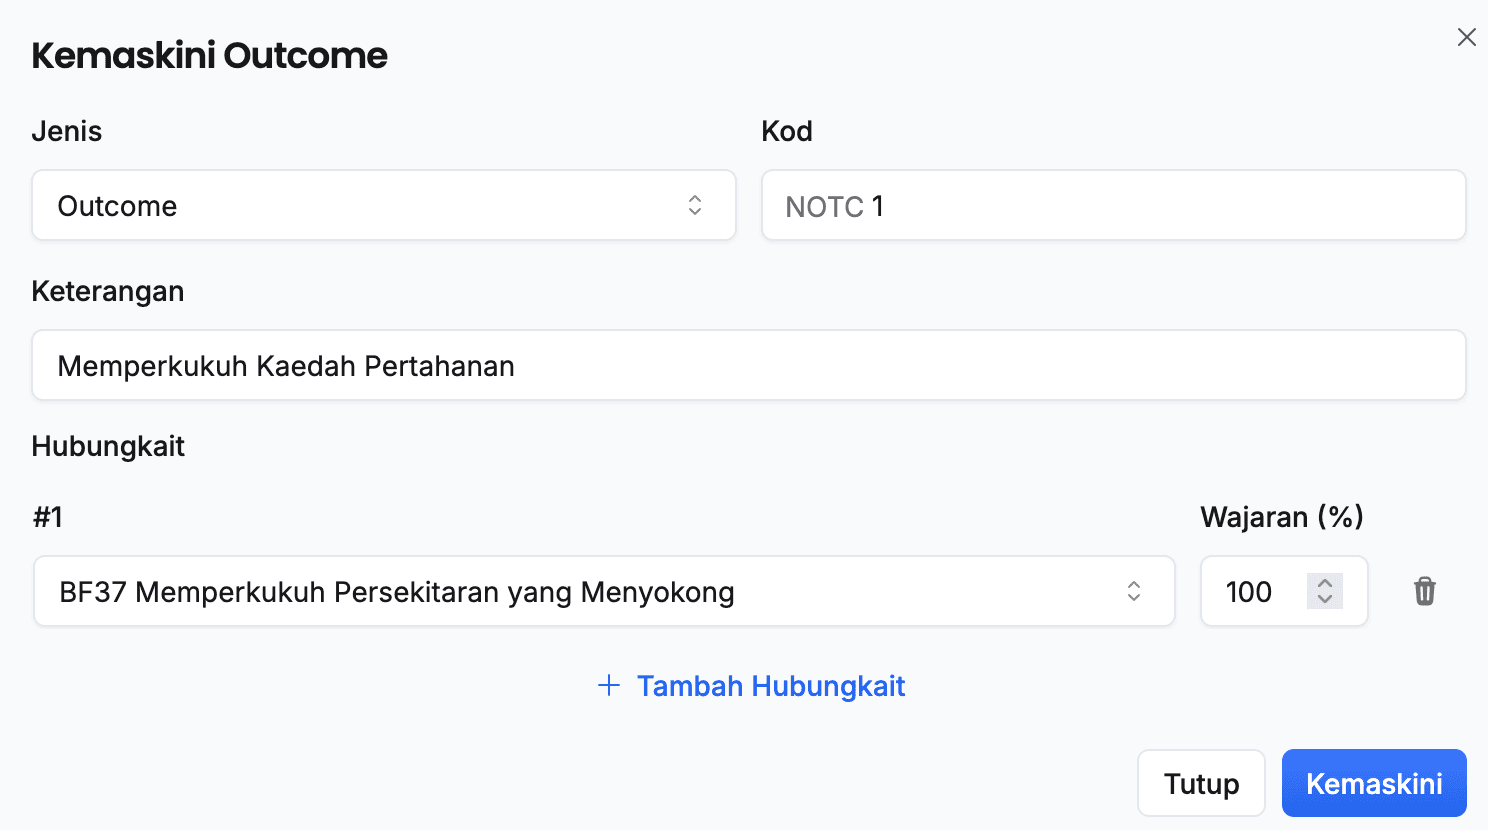Viewport: 1488px width, 830px height.
Task: Click the Hubungkait section label
Action: click(x=108, y=446)
